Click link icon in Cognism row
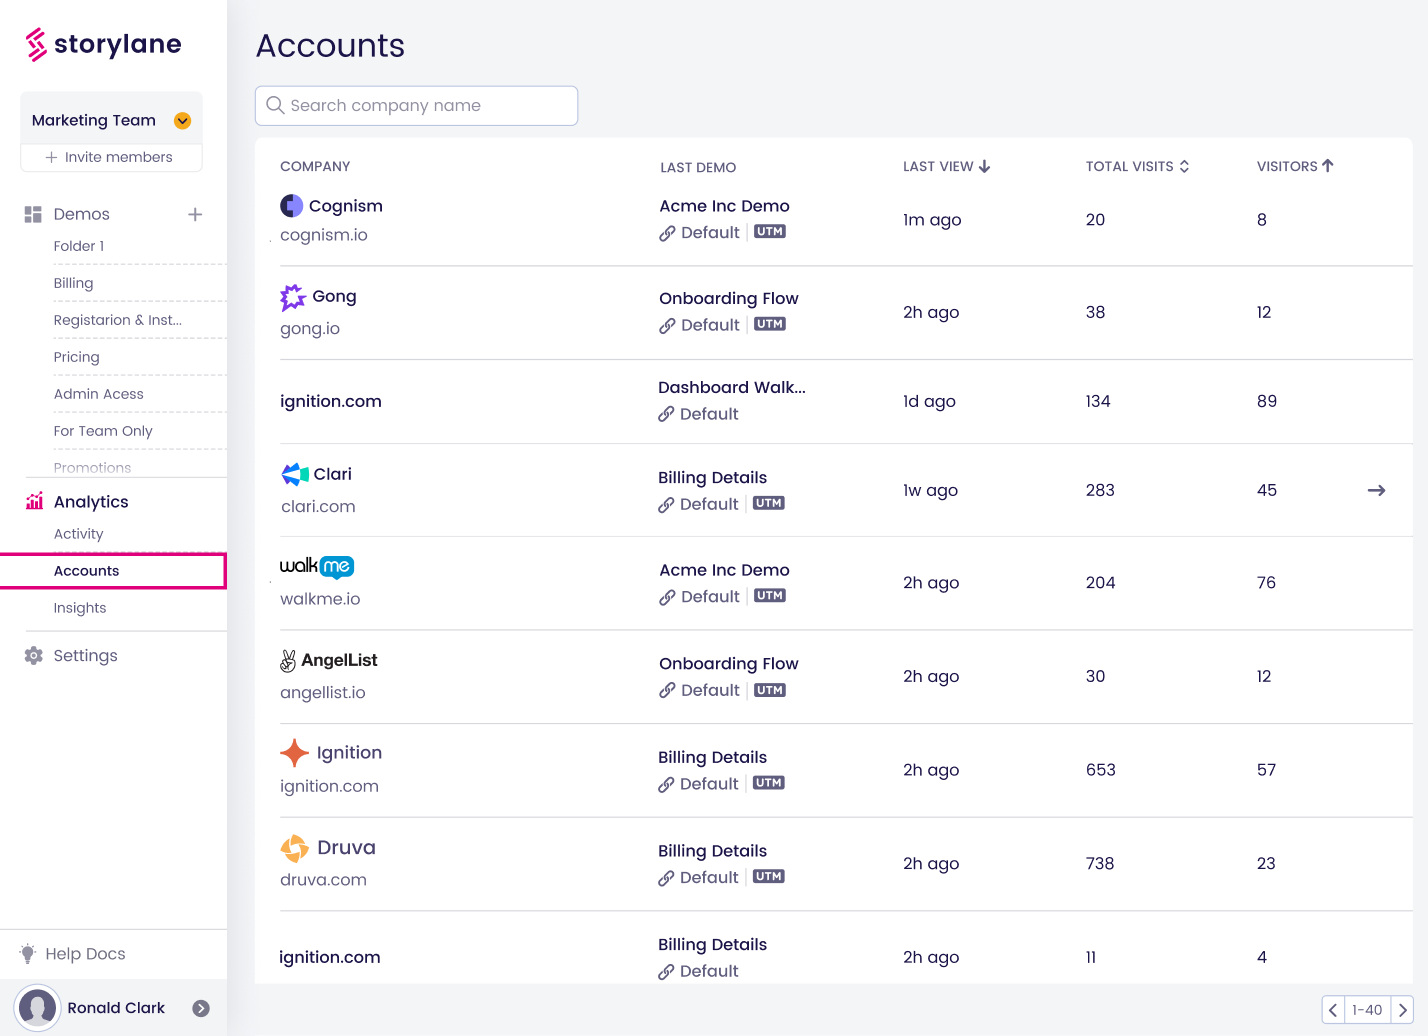 click(667, 233)
